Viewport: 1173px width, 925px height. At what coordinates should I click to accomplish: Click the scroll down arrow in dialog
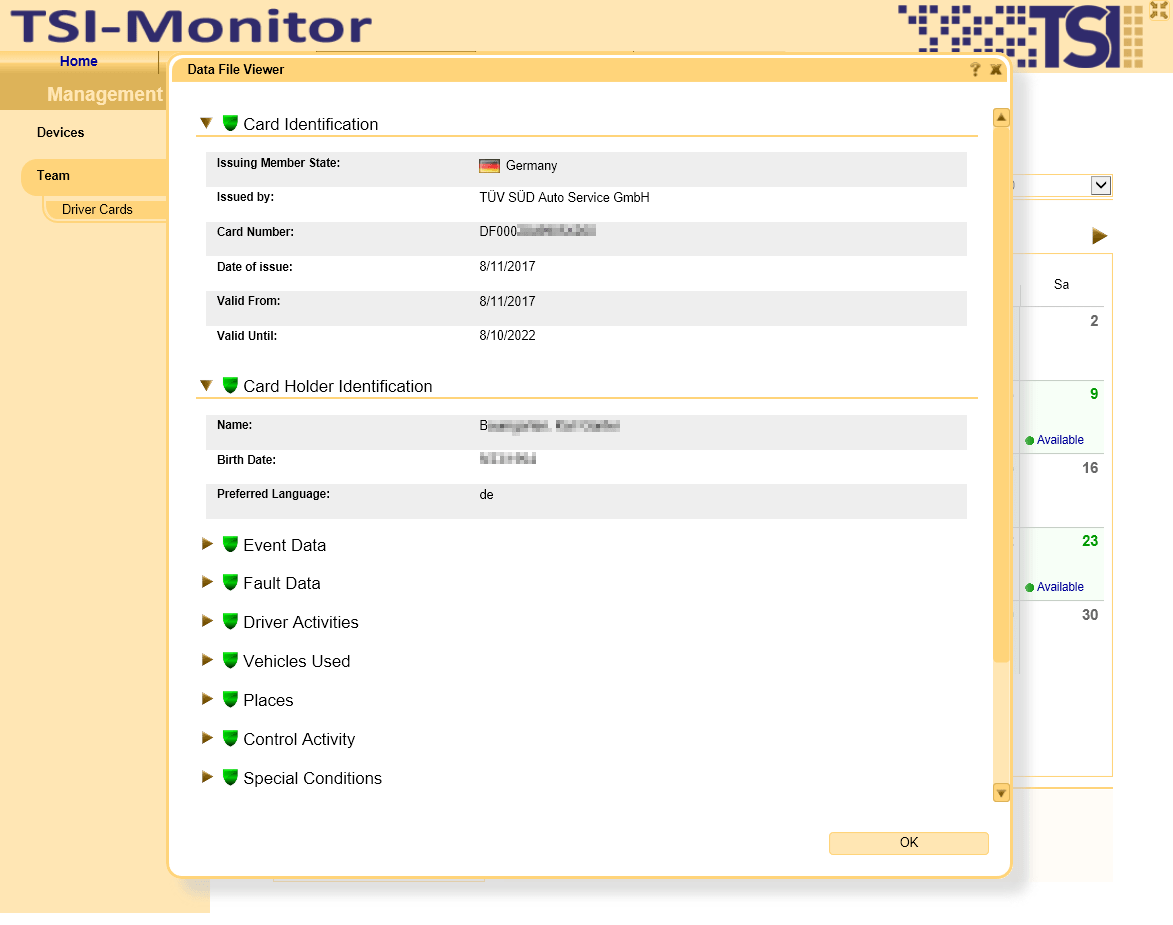[1001, 793]
